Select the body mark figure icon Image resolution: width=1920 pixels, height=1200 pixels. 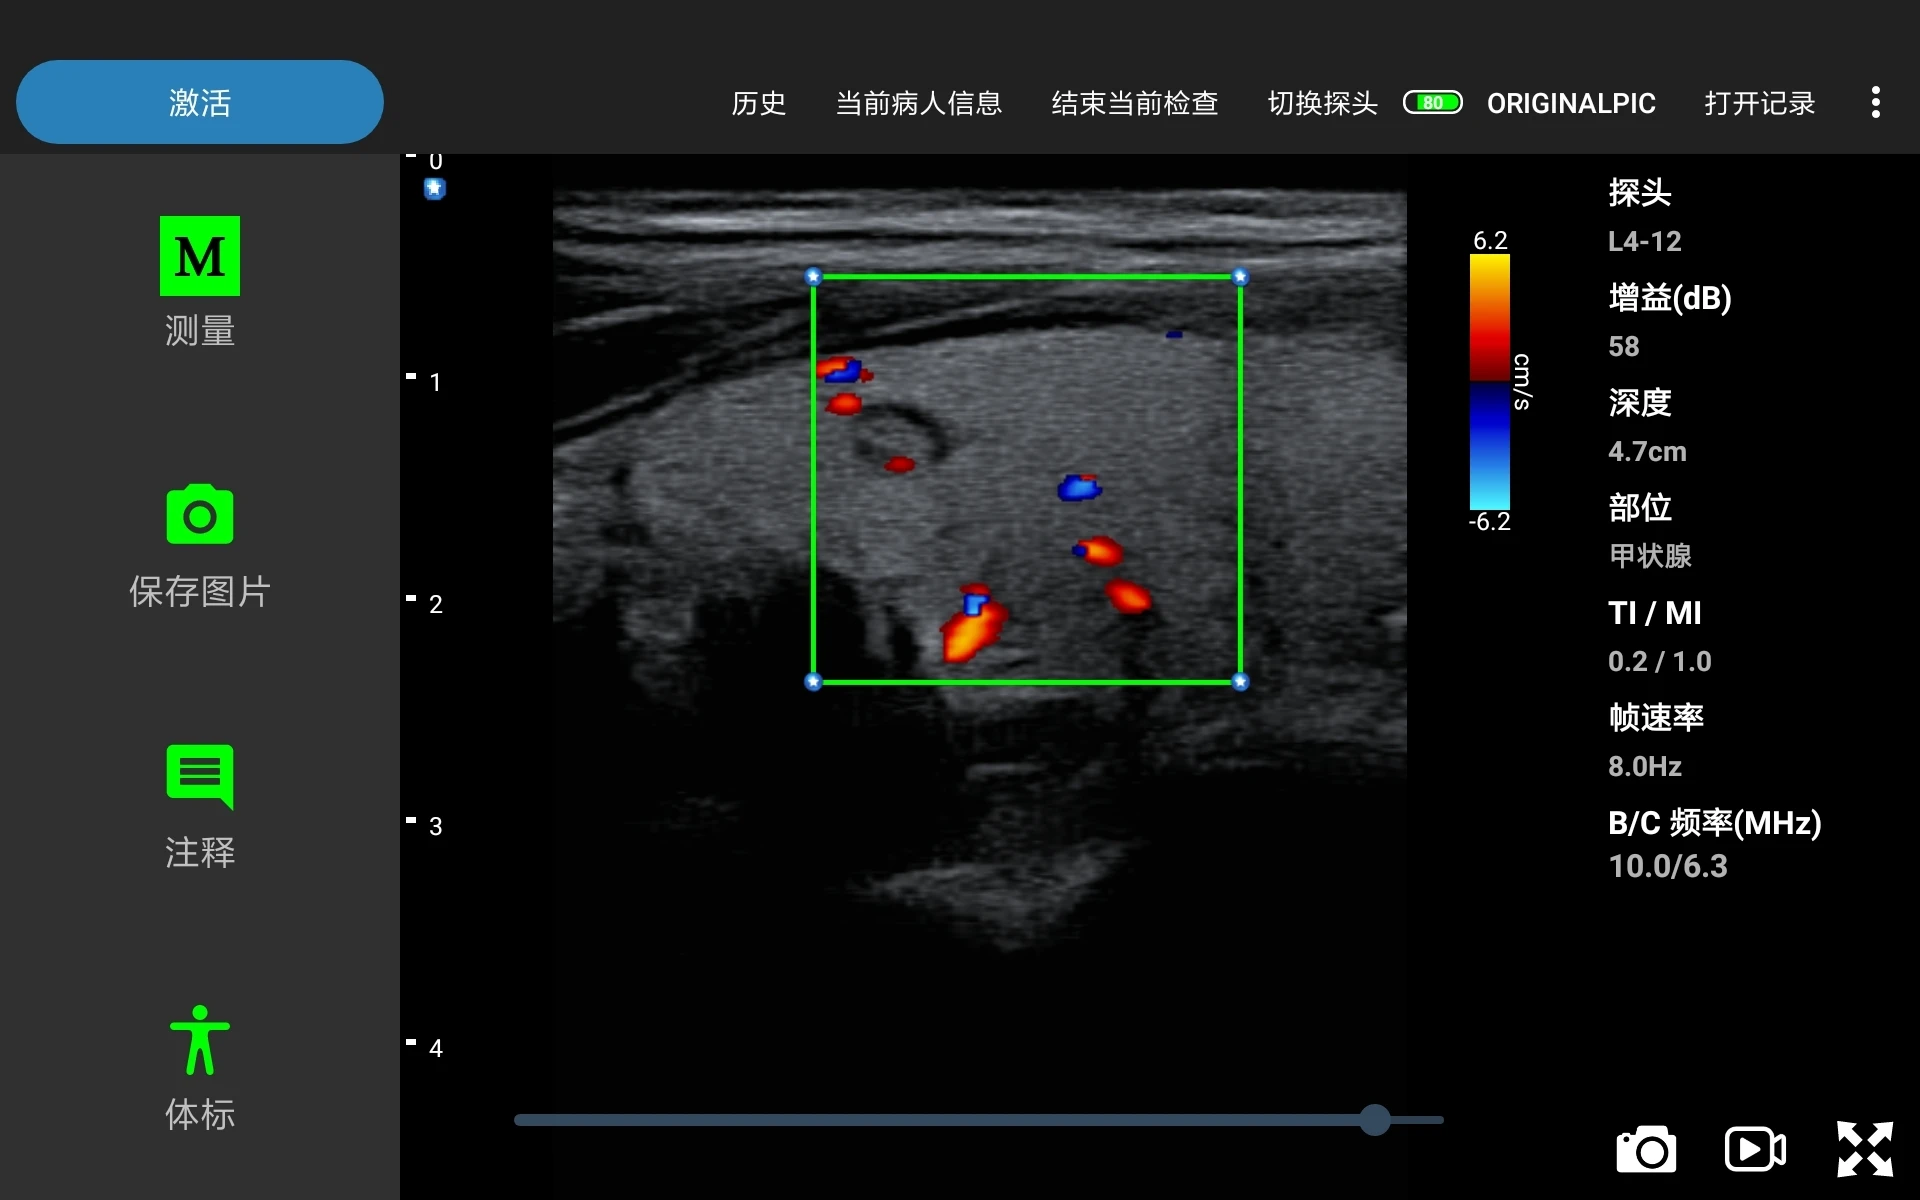click(200, 1040)
